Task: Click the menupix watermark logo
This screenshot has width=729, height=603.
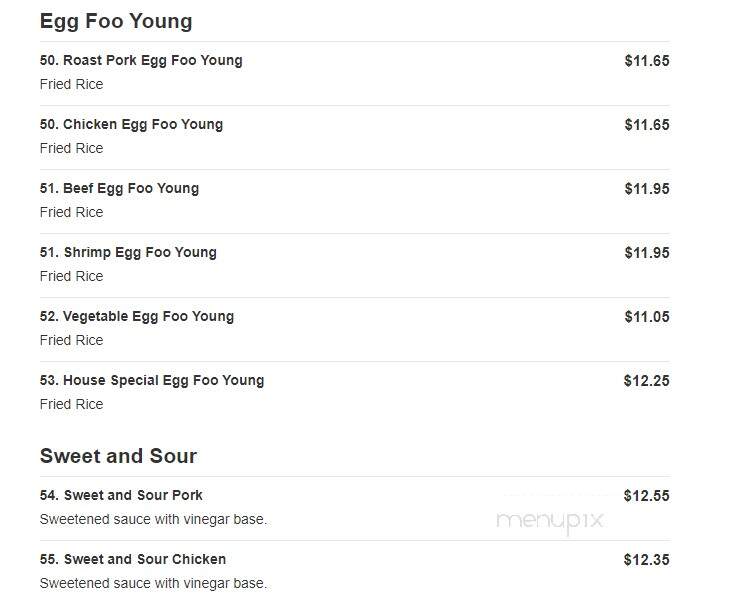Action: coord(550,521)
